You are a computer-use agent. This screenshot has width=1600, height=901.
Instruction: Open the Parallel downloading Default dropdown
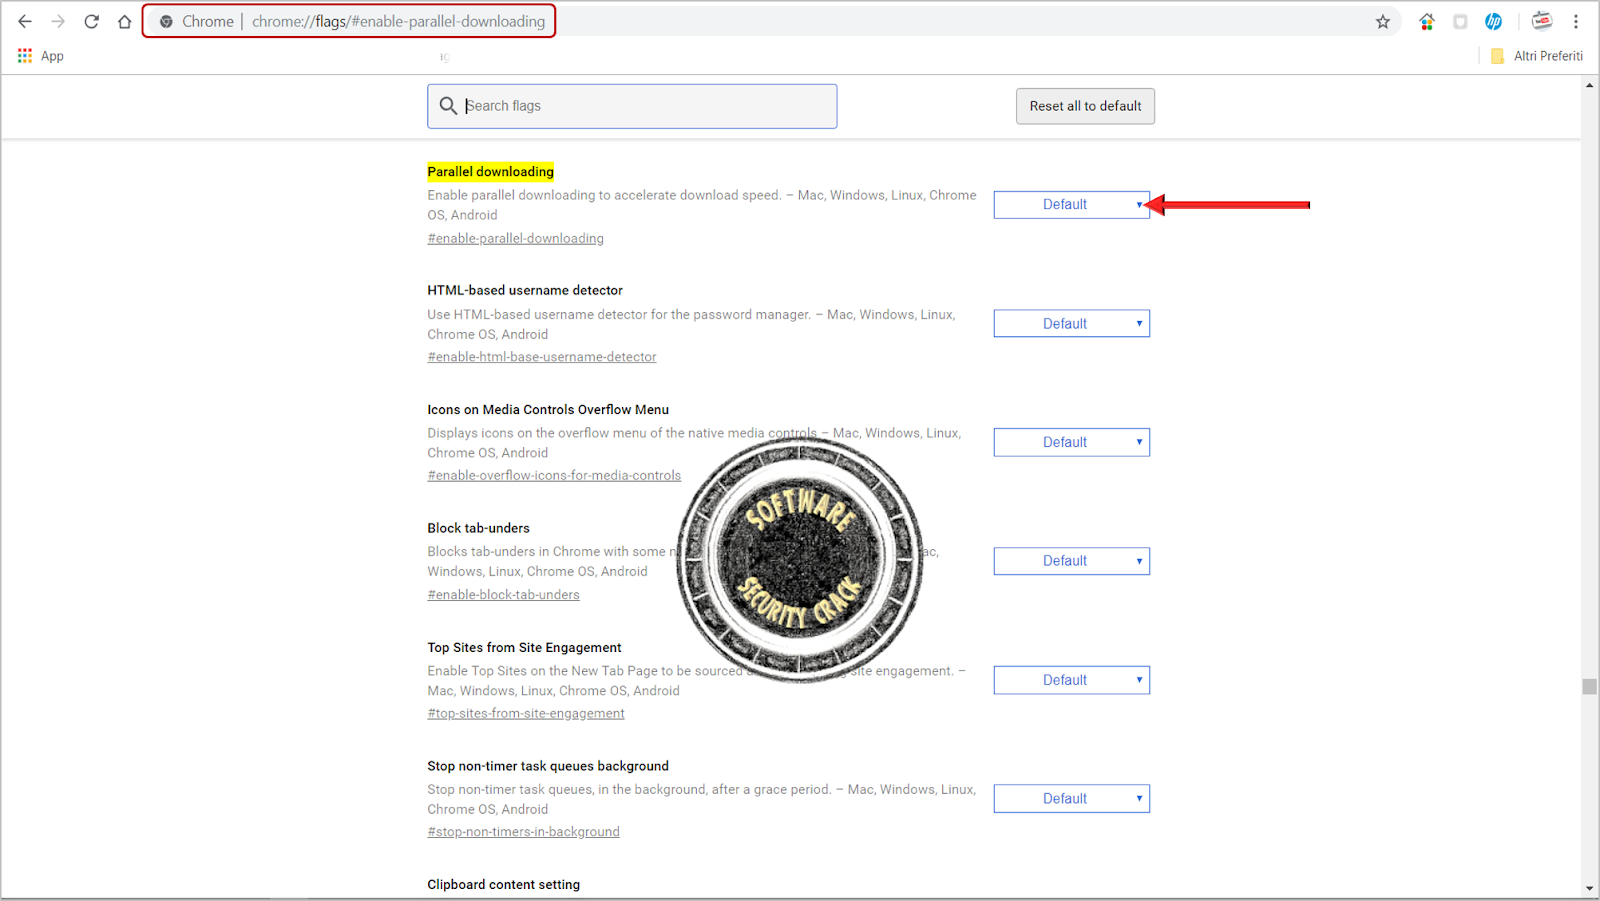(1071, 204)
